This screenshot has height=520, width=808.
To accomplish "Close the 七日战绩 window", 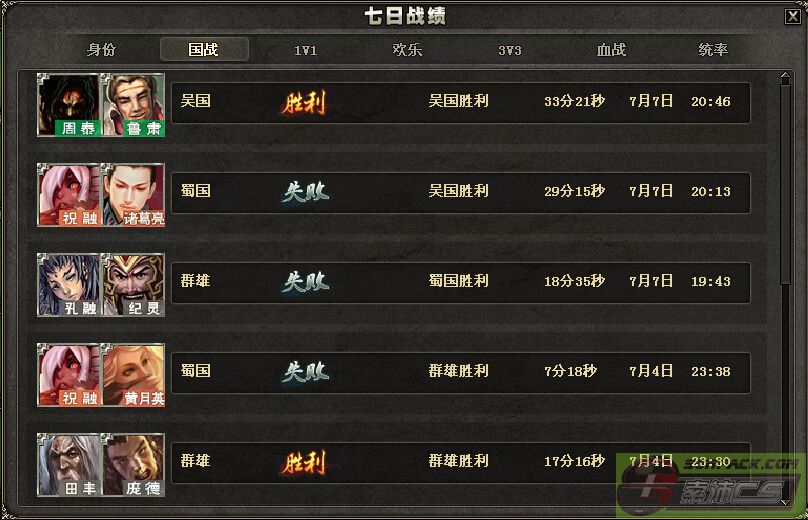I will 793,16.
